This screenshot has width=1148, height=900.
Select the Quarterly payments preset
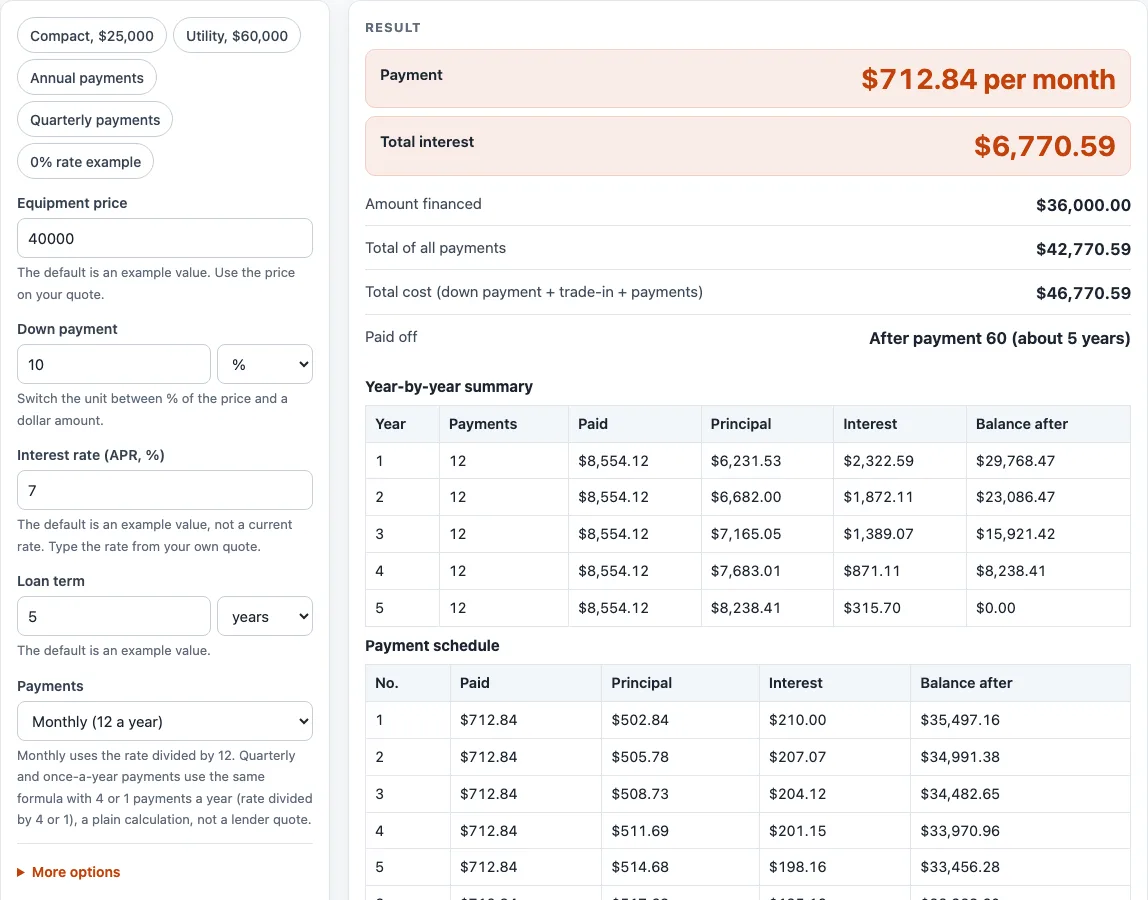pos(94,119)
